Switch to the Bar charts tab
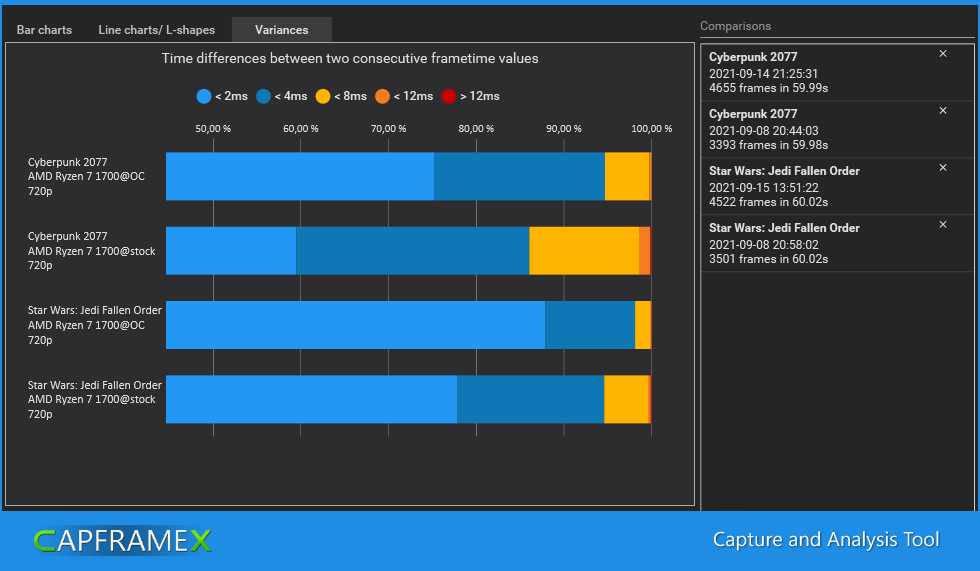Image resolution: width=980 pixels, height=571 pixels. [44, 30]
